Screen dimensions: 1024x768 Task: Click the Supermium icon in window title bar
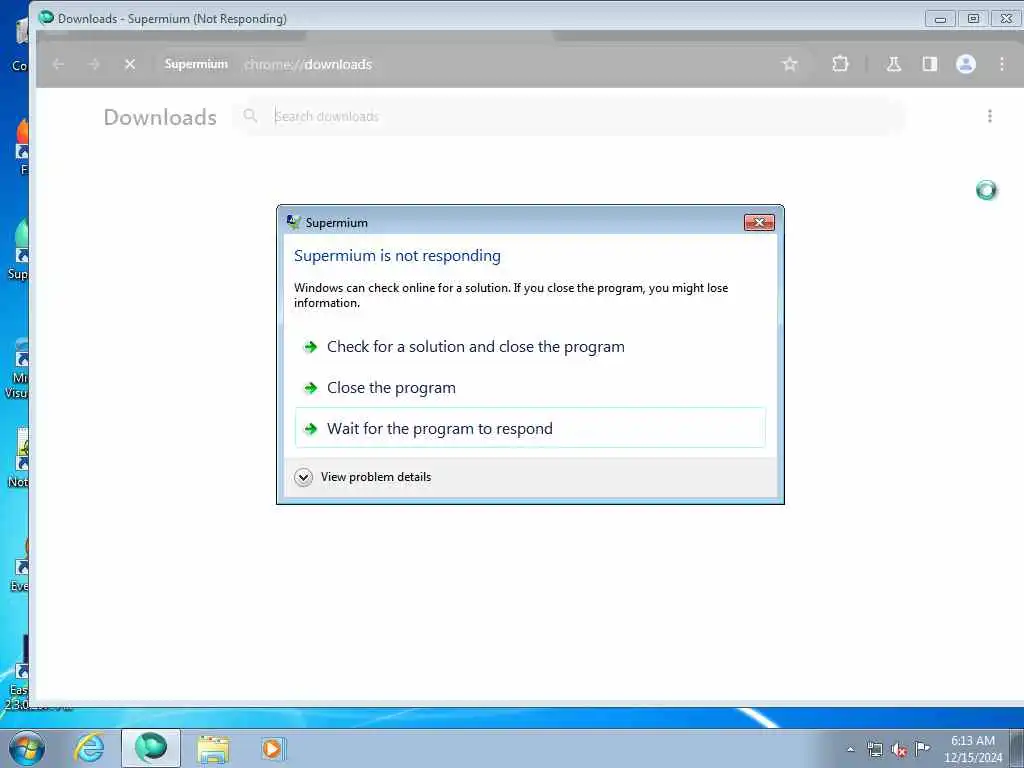click(46, 18)
